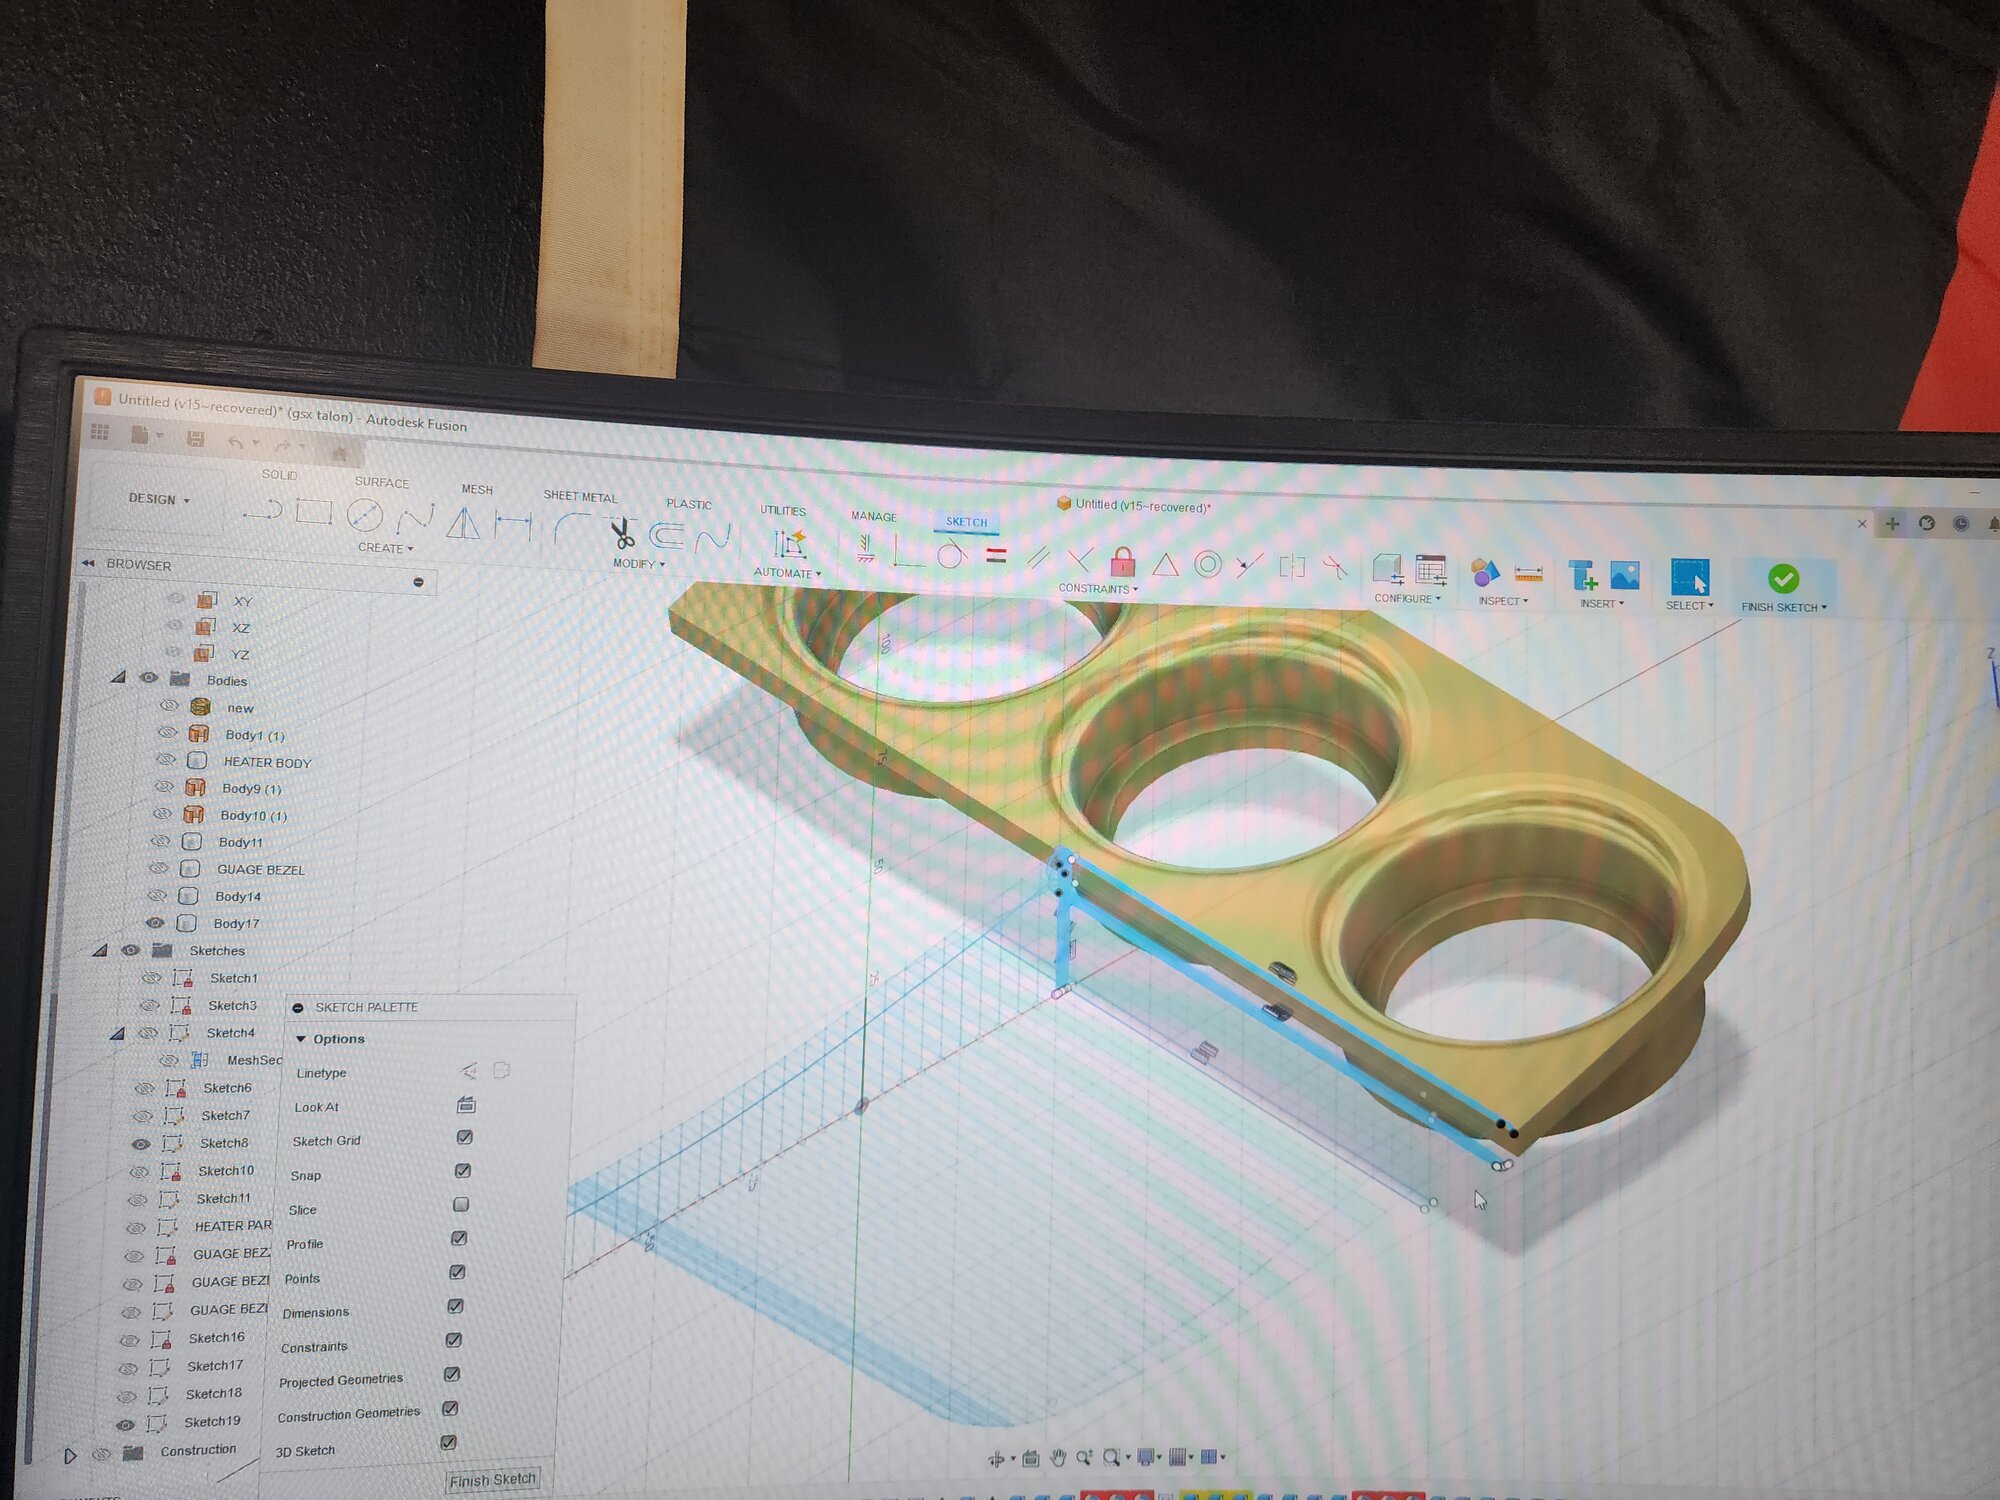This screenshot has width=2000, height=1500.
Task: Apply the Fix/Unfix lock constraint
Action: pyautogui.click(x=1122, y=561)
